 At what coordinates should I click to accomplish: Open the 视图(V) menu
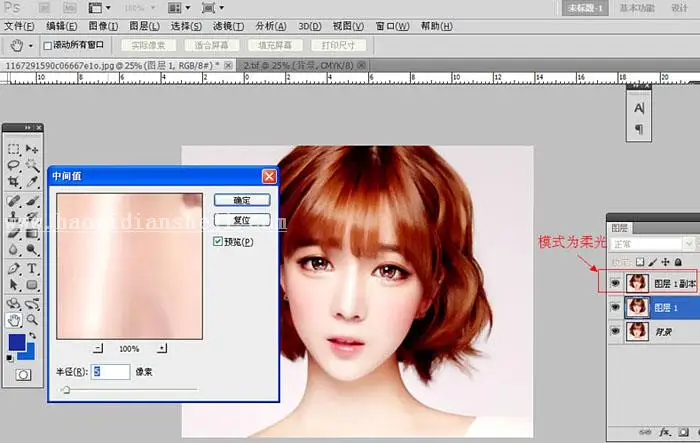click(348, 26)
